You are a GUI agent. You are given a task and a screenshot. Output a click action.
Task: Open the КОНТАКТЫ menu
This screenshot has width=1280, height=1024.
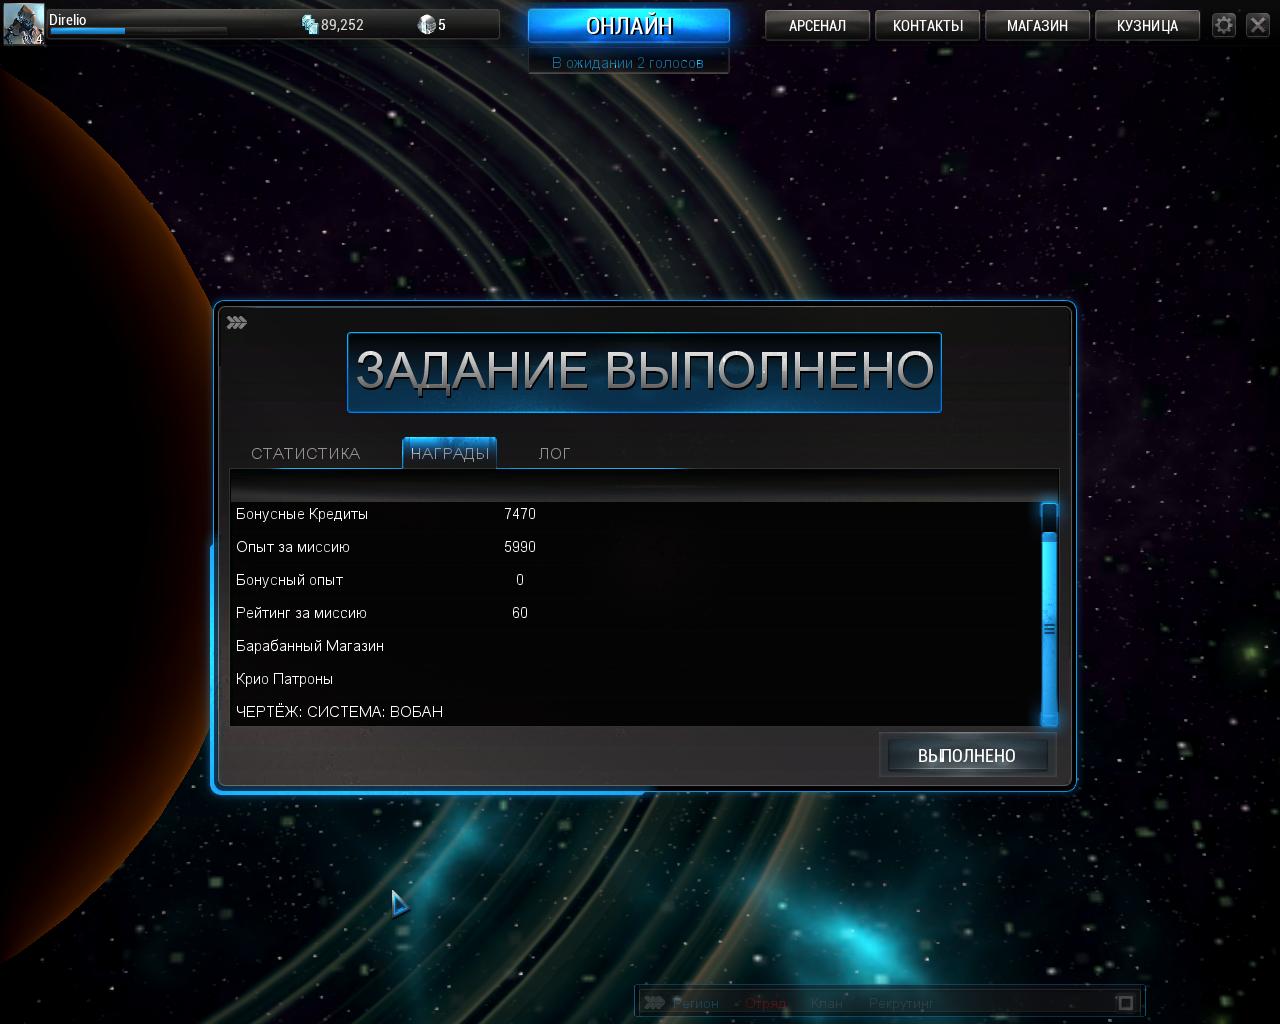point(928,26)
